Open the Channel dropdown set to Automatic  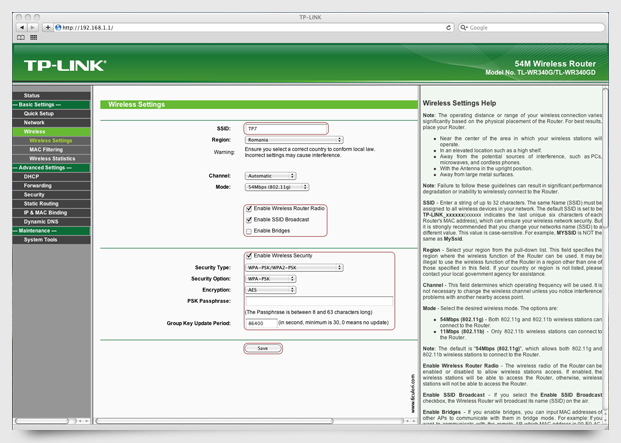click(x=270, y=176)
